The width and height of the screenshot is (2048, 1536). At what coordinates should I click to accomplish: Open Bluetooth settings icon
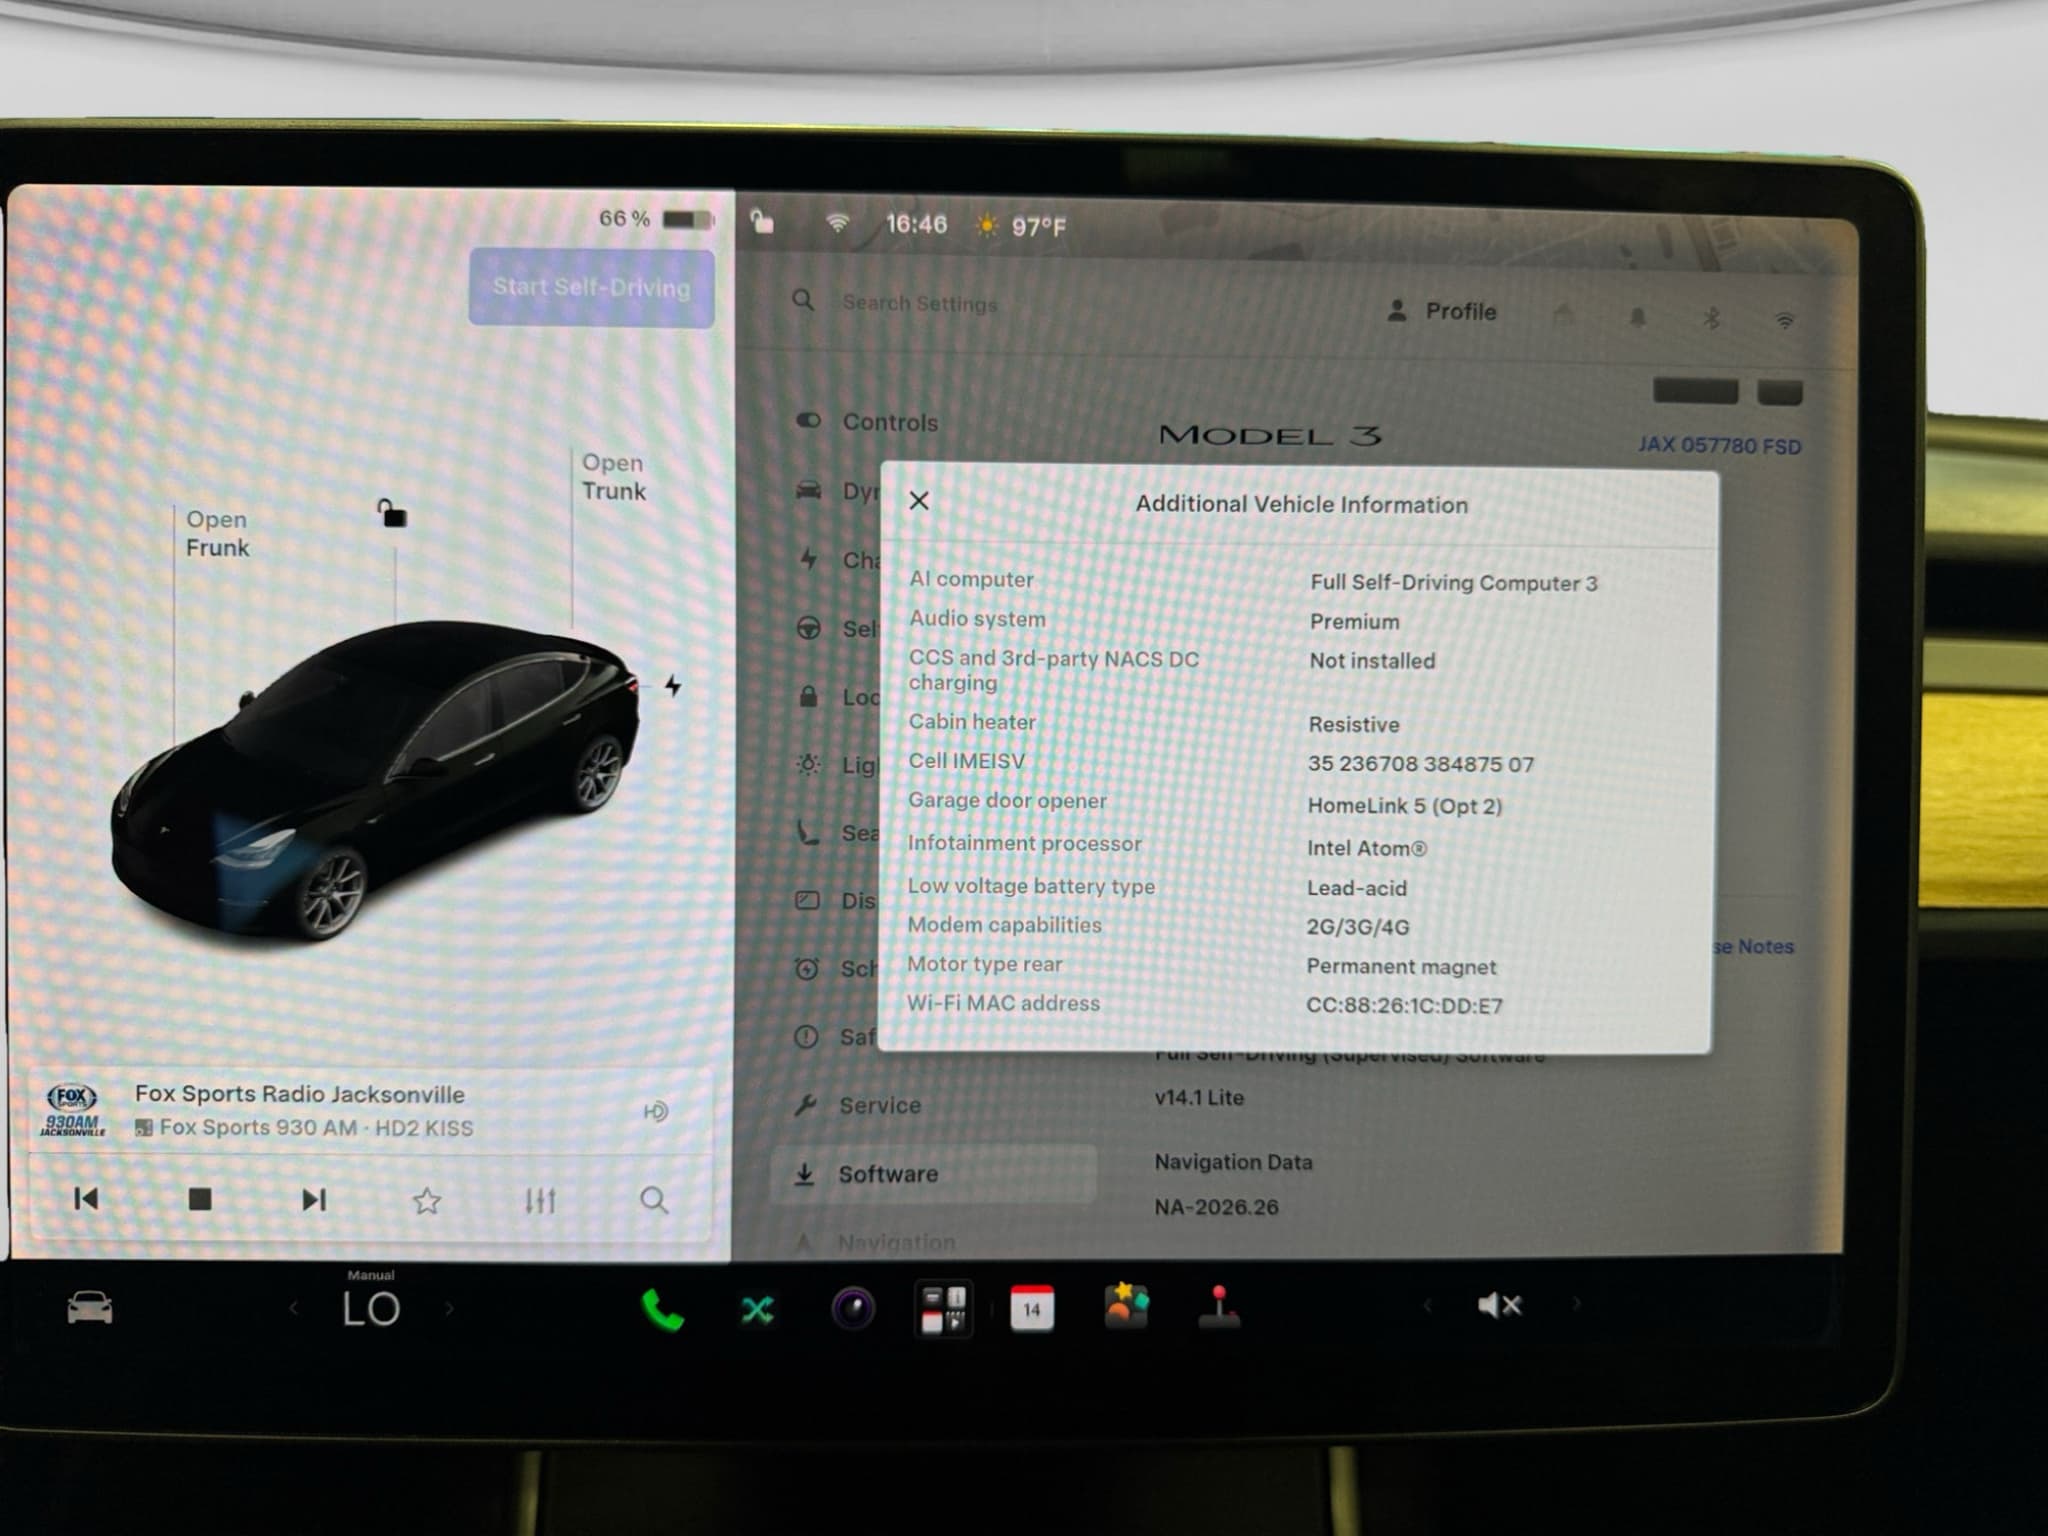[1711, 318]
